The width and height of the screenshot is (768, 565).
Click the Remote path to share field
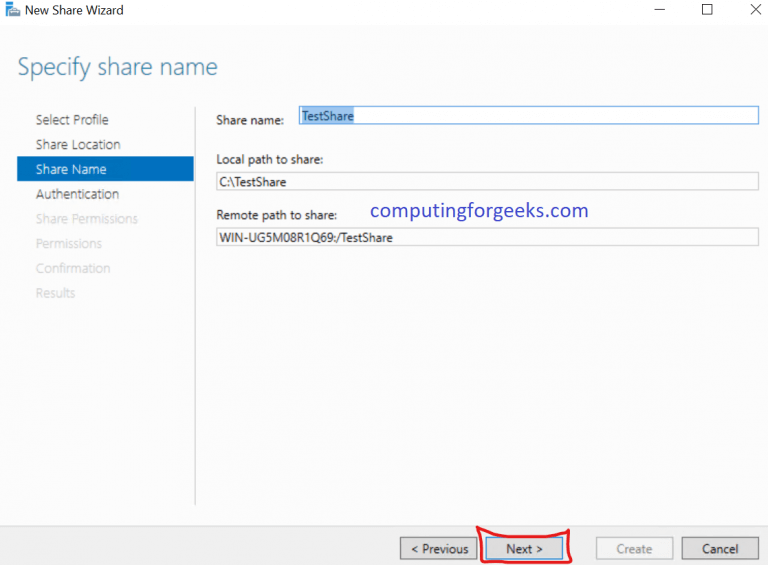tap(487, 237)
